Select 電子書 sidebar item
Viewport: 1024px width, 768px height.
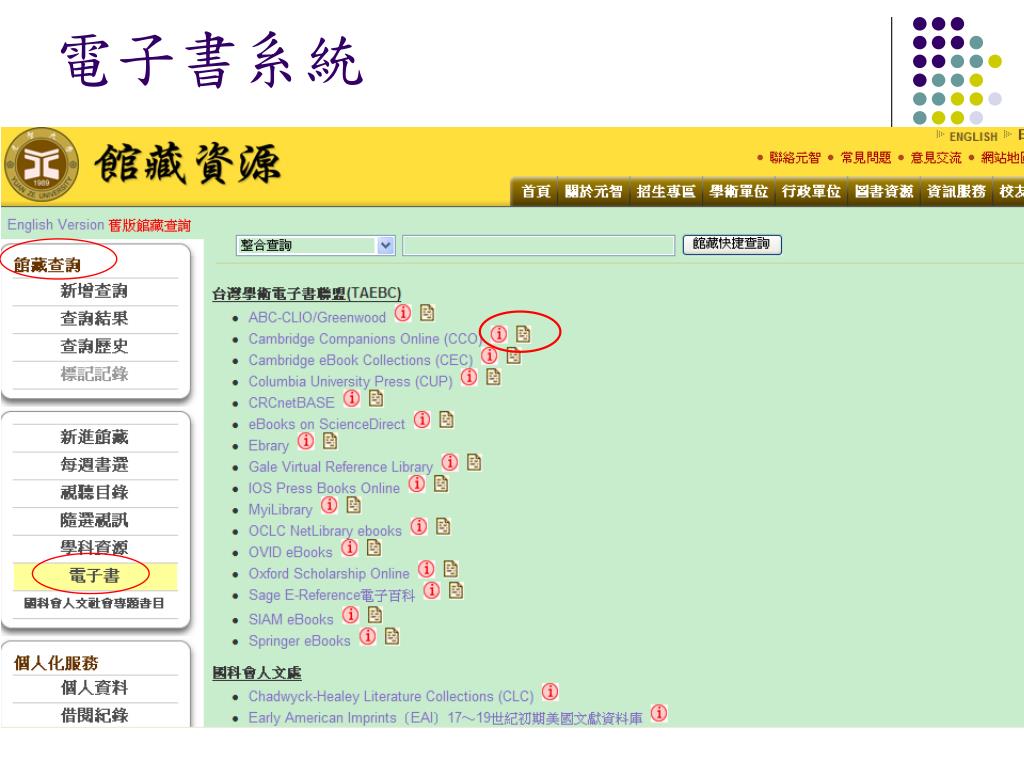(x=95, y=576)
